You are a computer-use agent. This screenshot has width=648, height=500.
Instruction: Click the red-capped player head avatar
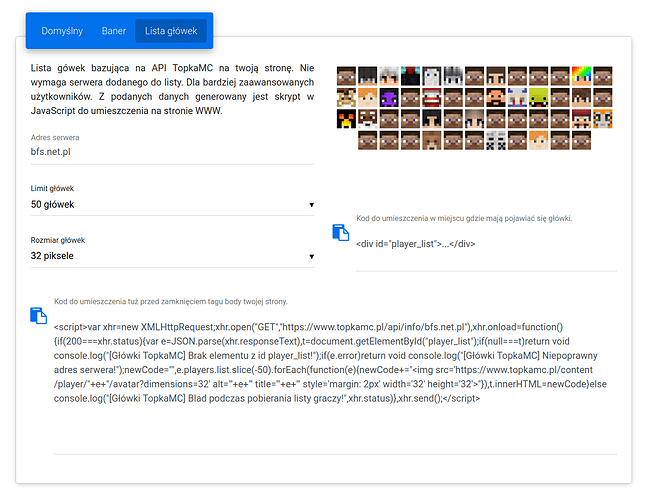pos(581,119)
